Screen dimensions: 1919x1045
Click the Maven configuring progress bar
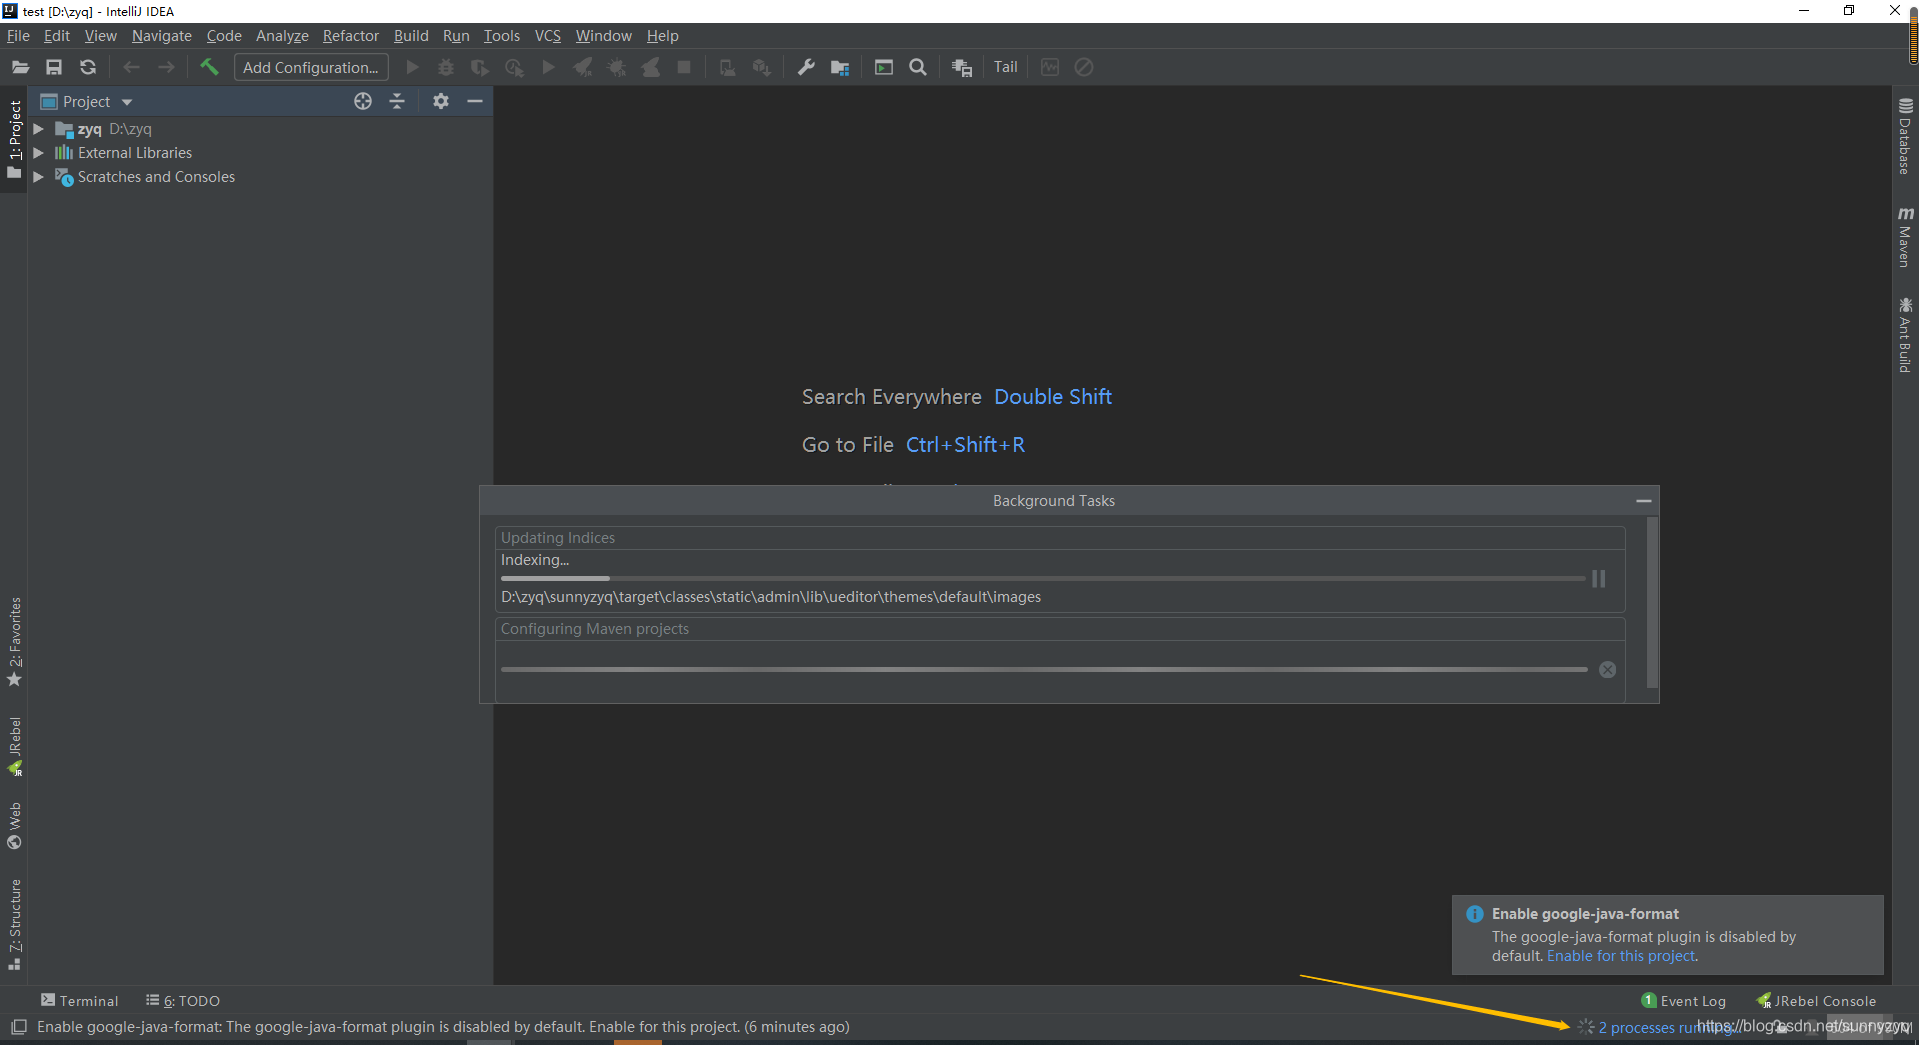point(1044,670)
